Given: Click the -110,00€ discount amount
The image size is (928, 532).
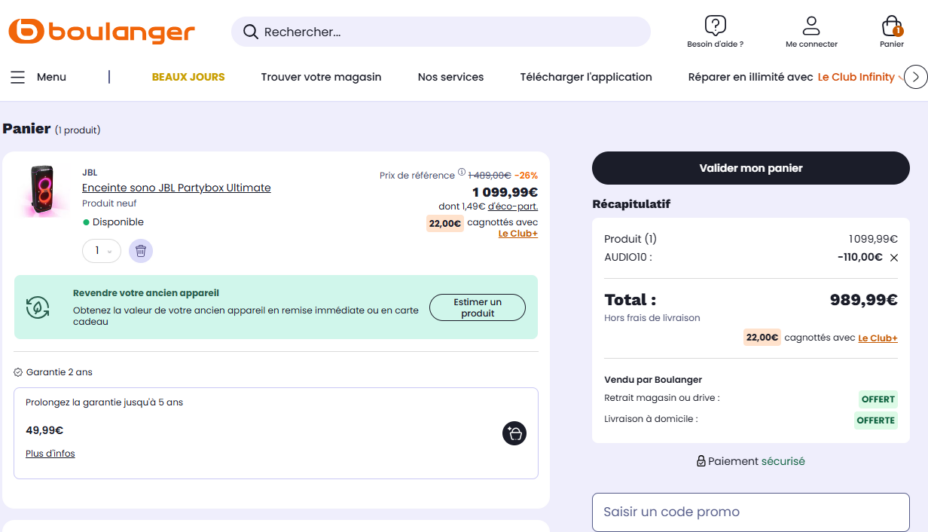Looking at the screenshot, I should click(x=860, y=257).
